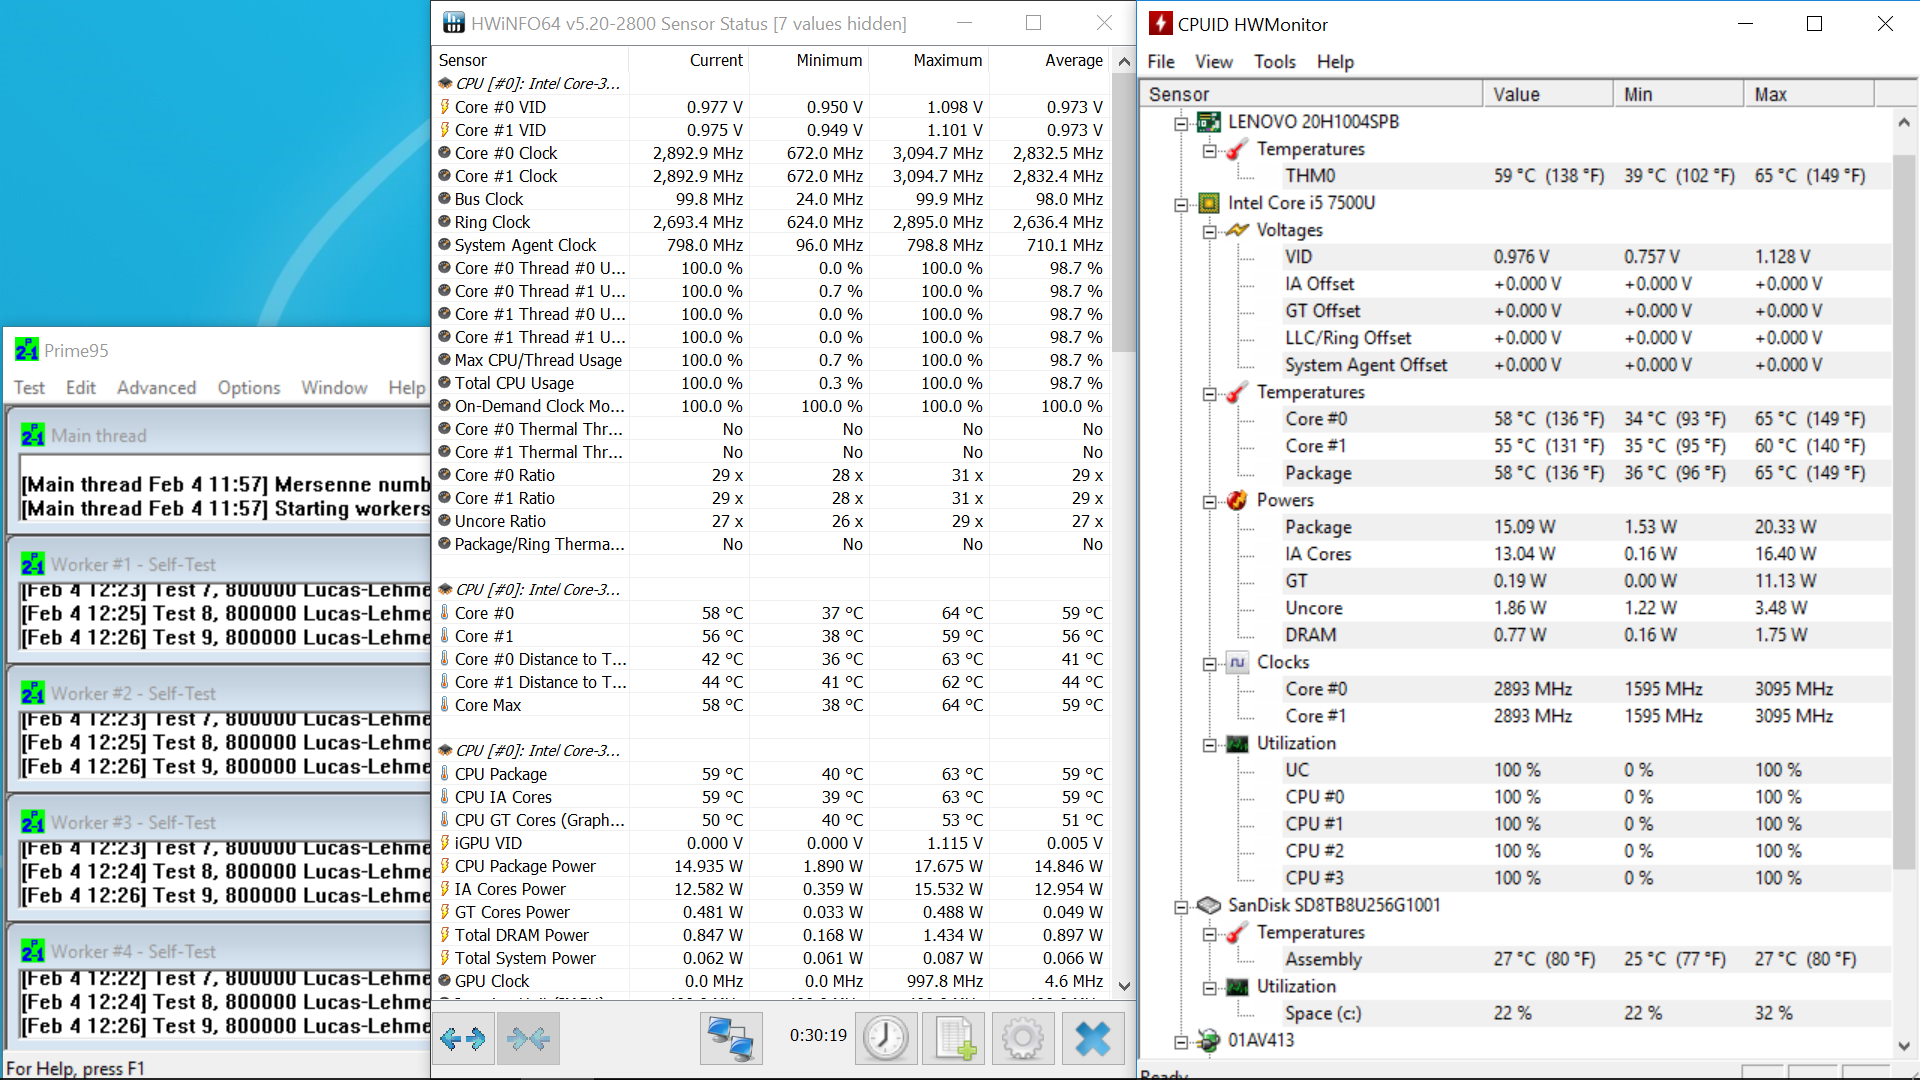Click the Average column header in HWiNFO
The height and width of the screenshot is (1080, 1920).
1049,60
